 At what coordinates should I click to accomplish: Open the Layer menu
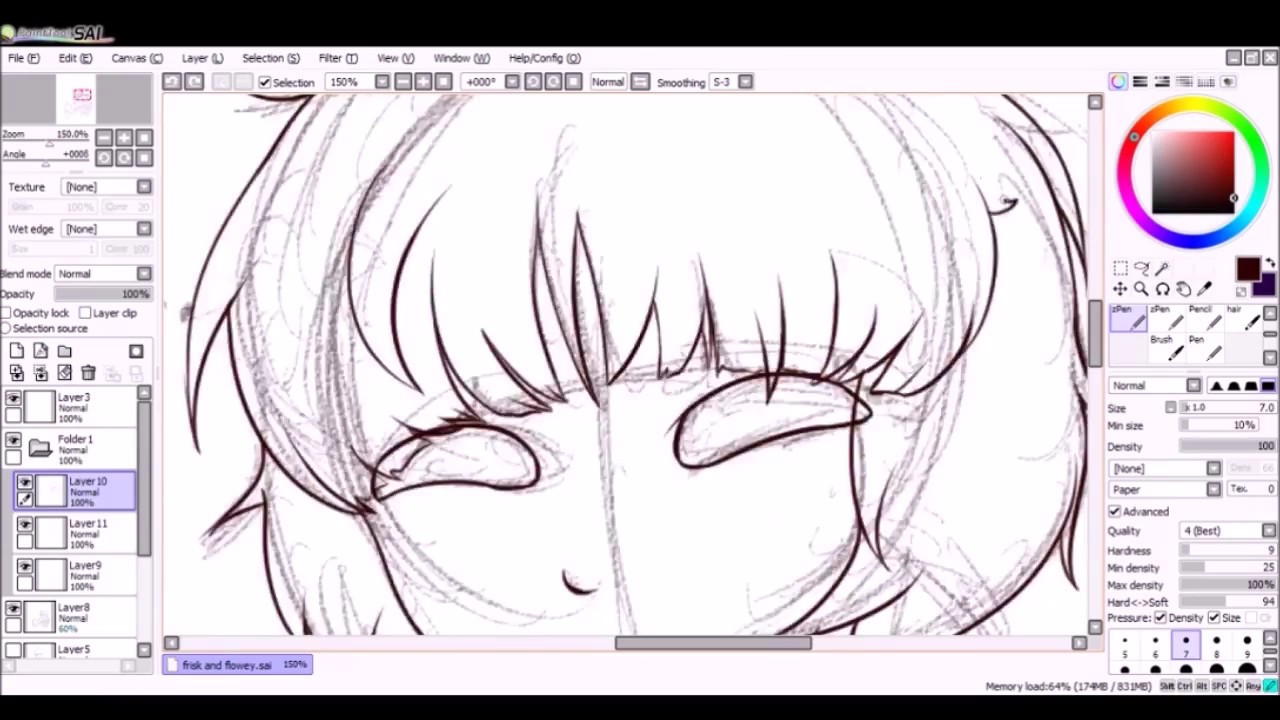click(x=202, y=58)
